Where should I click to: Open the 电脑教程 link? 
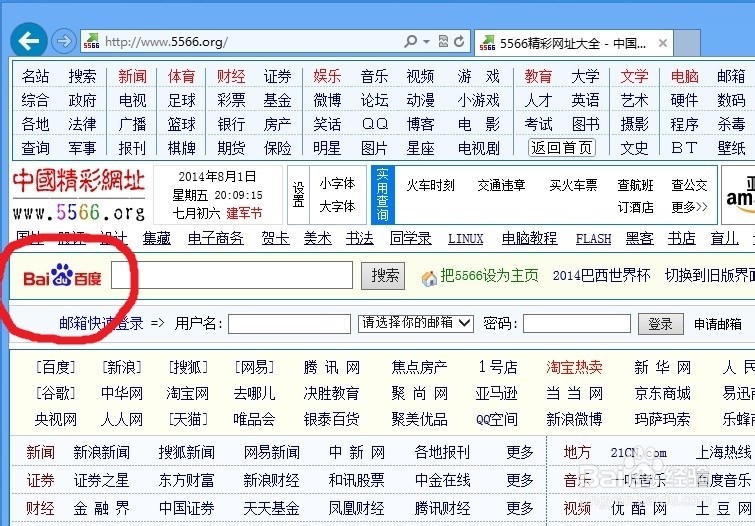point(529,238)
